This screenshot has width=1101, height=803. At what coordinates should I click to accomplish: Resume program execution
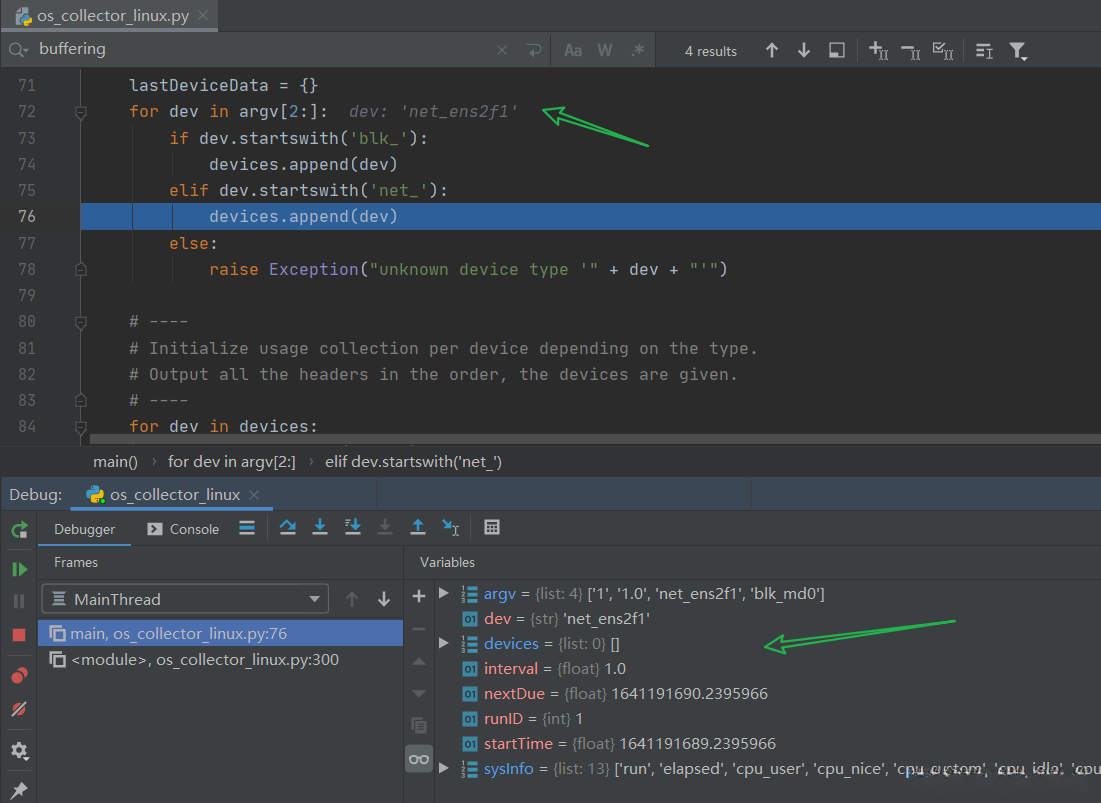tap(19, 569)
